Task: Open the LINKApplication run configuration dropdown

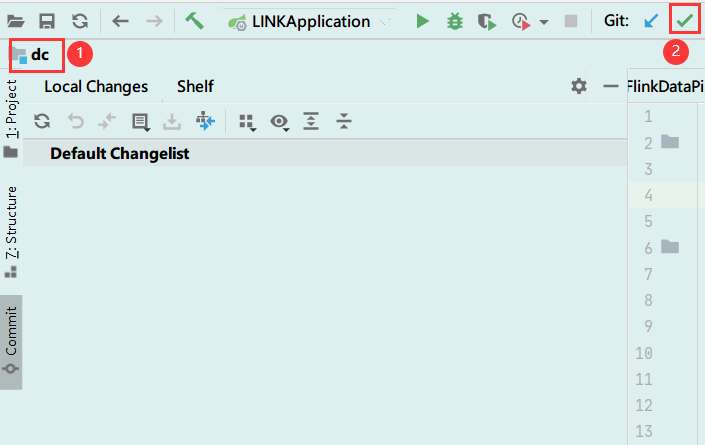Action: [308, 21]
